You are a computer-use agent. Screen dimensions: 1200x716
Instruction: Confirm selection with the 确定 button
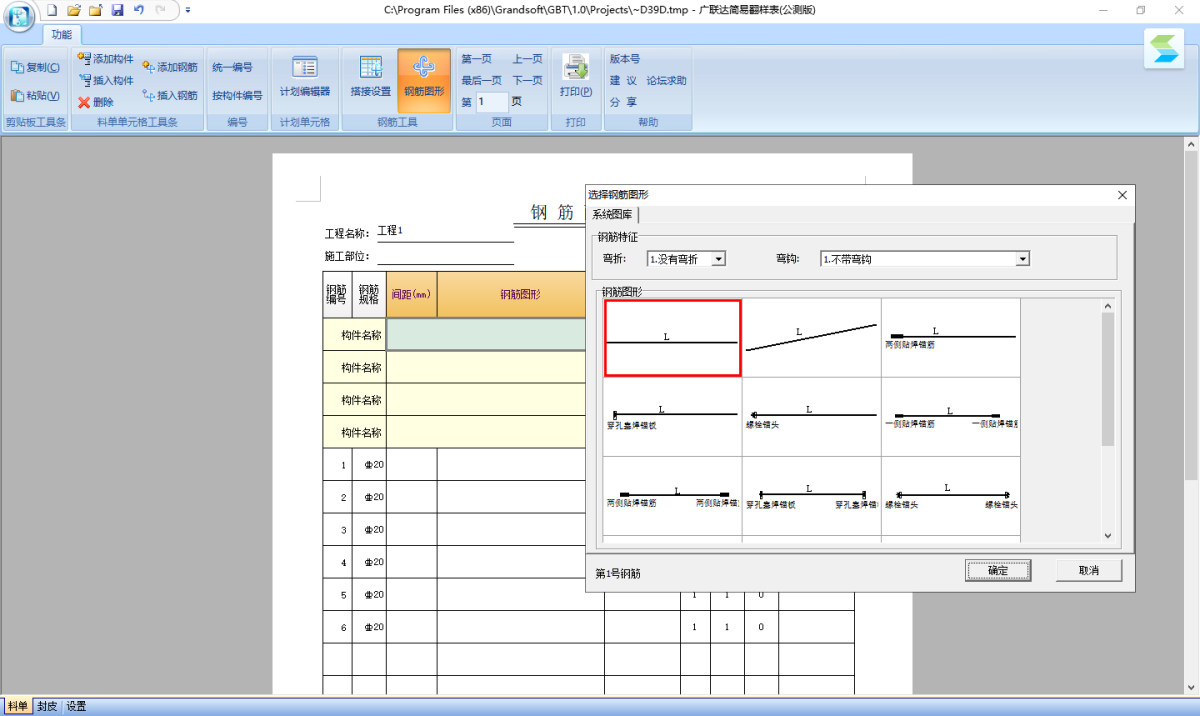(x=997, y=570)
